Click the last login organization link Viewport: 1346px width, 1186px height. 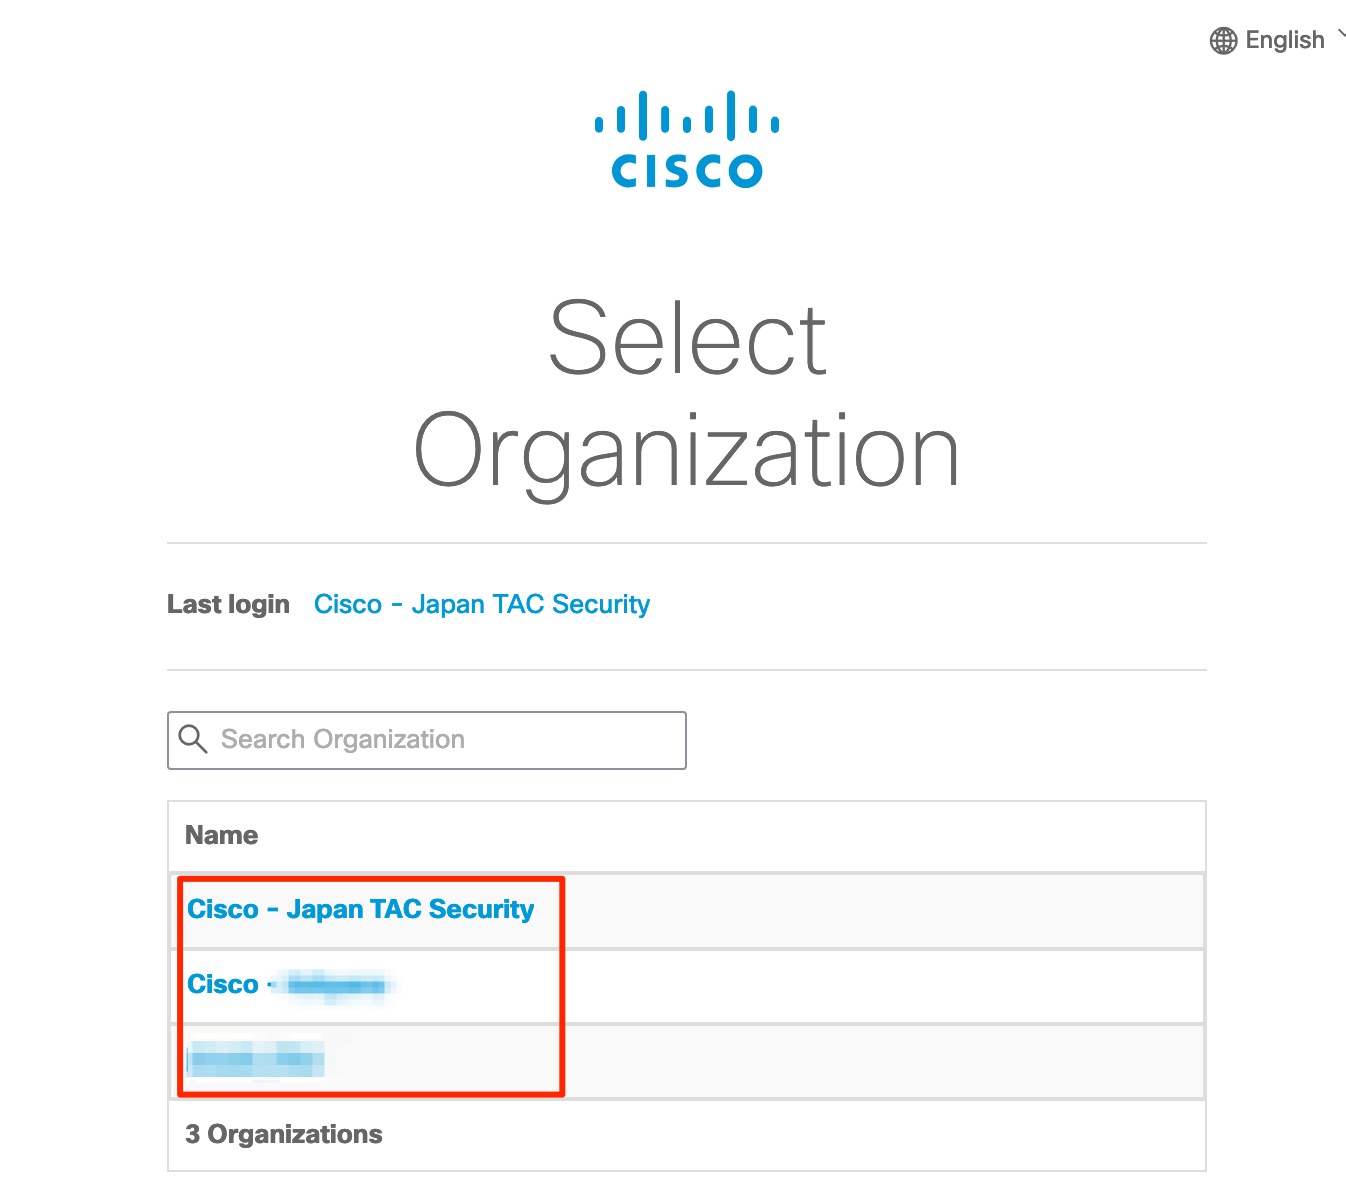(482, 604)
